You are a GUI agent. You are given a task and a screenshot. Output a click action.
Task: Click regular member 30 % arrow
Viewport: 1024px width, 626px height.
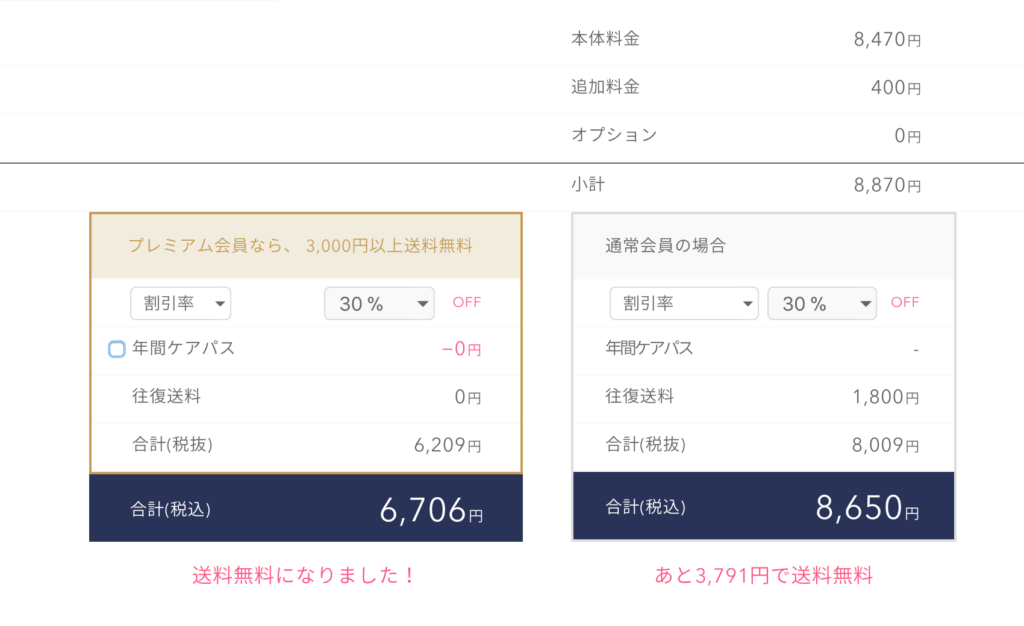[865, 304]
